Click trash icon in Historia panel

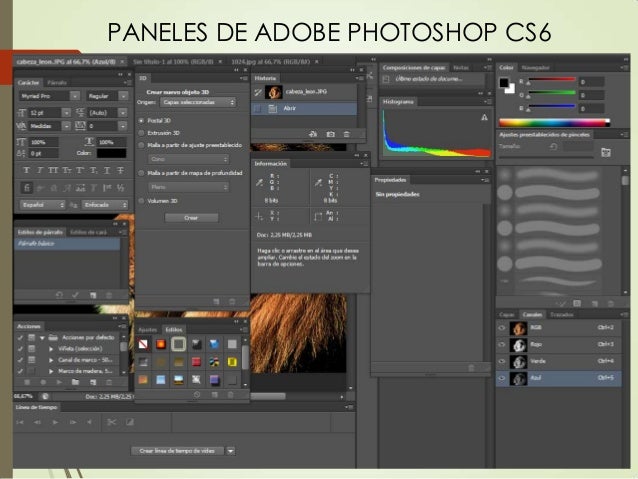(x=346, y=134)
